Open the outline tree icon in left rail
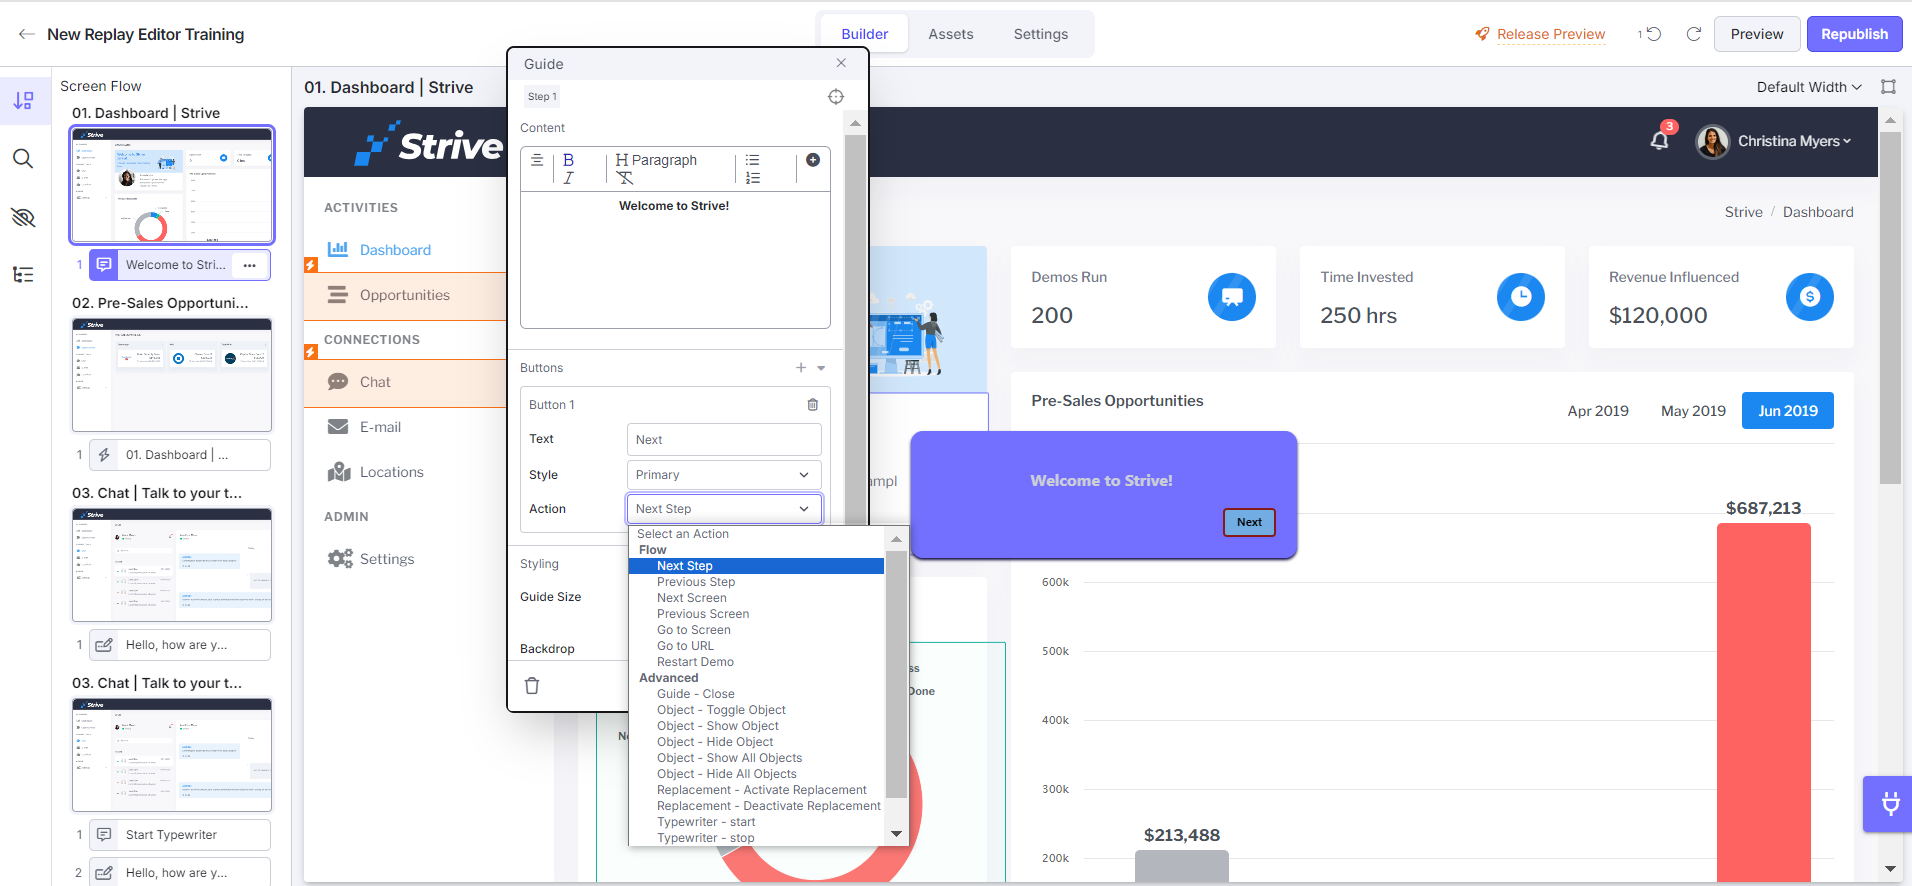The height and width of the screenshot is (886, 1912). pyautogui.click(x=23, y=275)
